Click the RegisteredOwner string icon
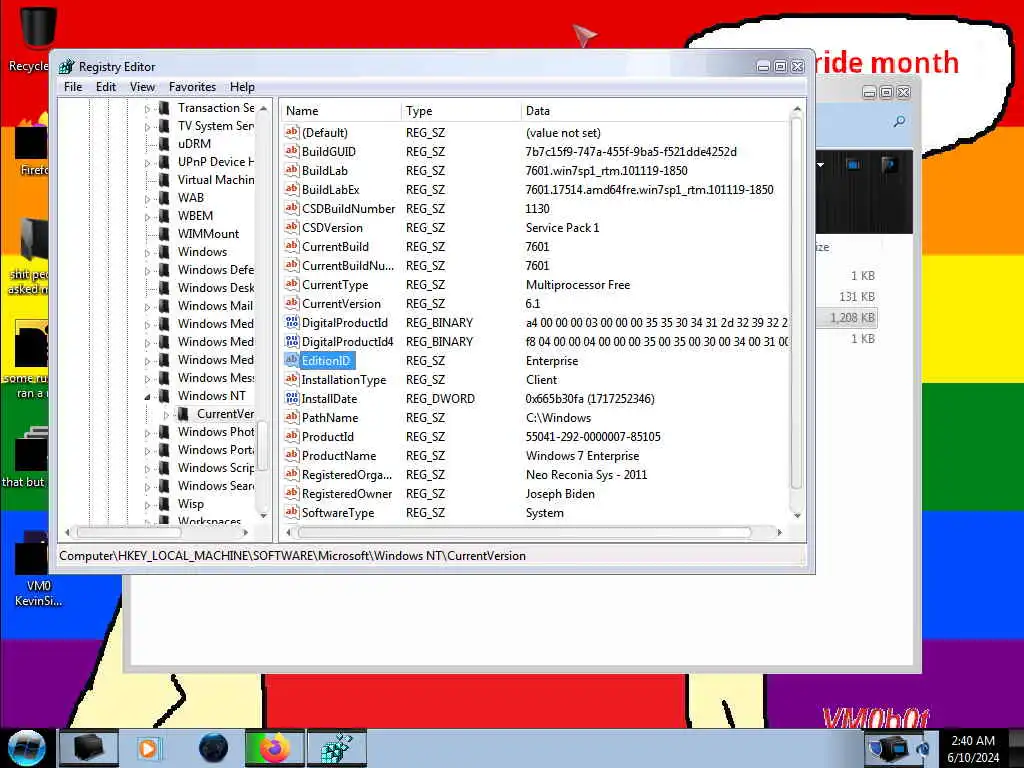The image size is (1024, 768). [x=292, y=493]
